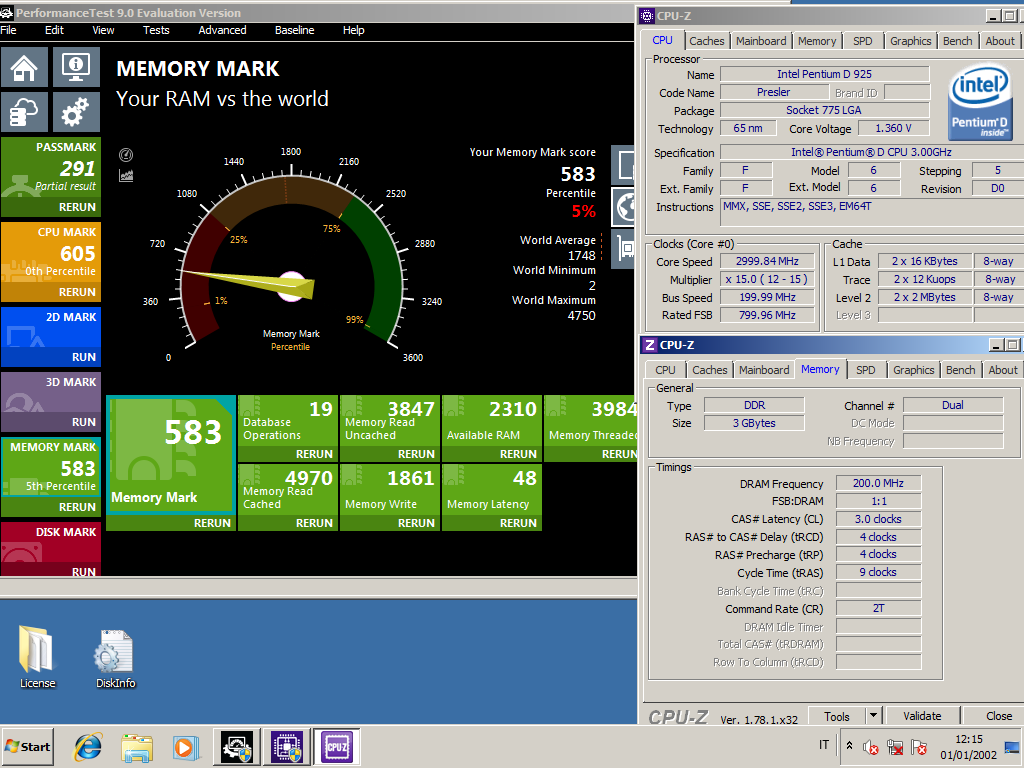The width and height of the screenshot is (1024, 768).
Task: Open the Baseline menu
Action: (294, 30)
